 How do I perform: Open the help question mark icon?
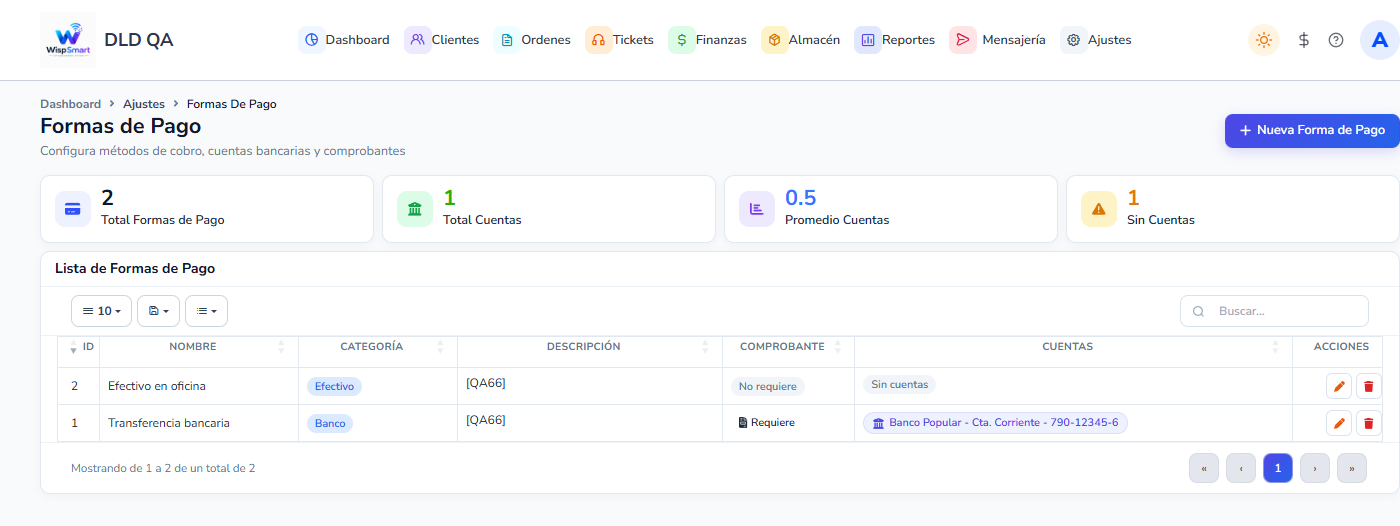(x=1336, y=40)
